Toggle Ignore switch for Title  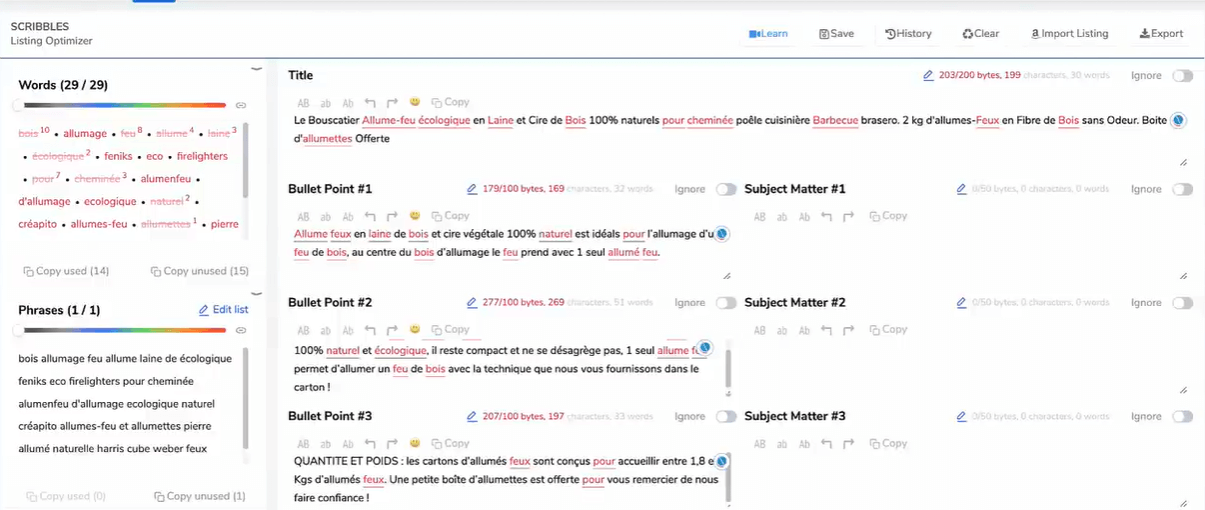coord(1182,76)
